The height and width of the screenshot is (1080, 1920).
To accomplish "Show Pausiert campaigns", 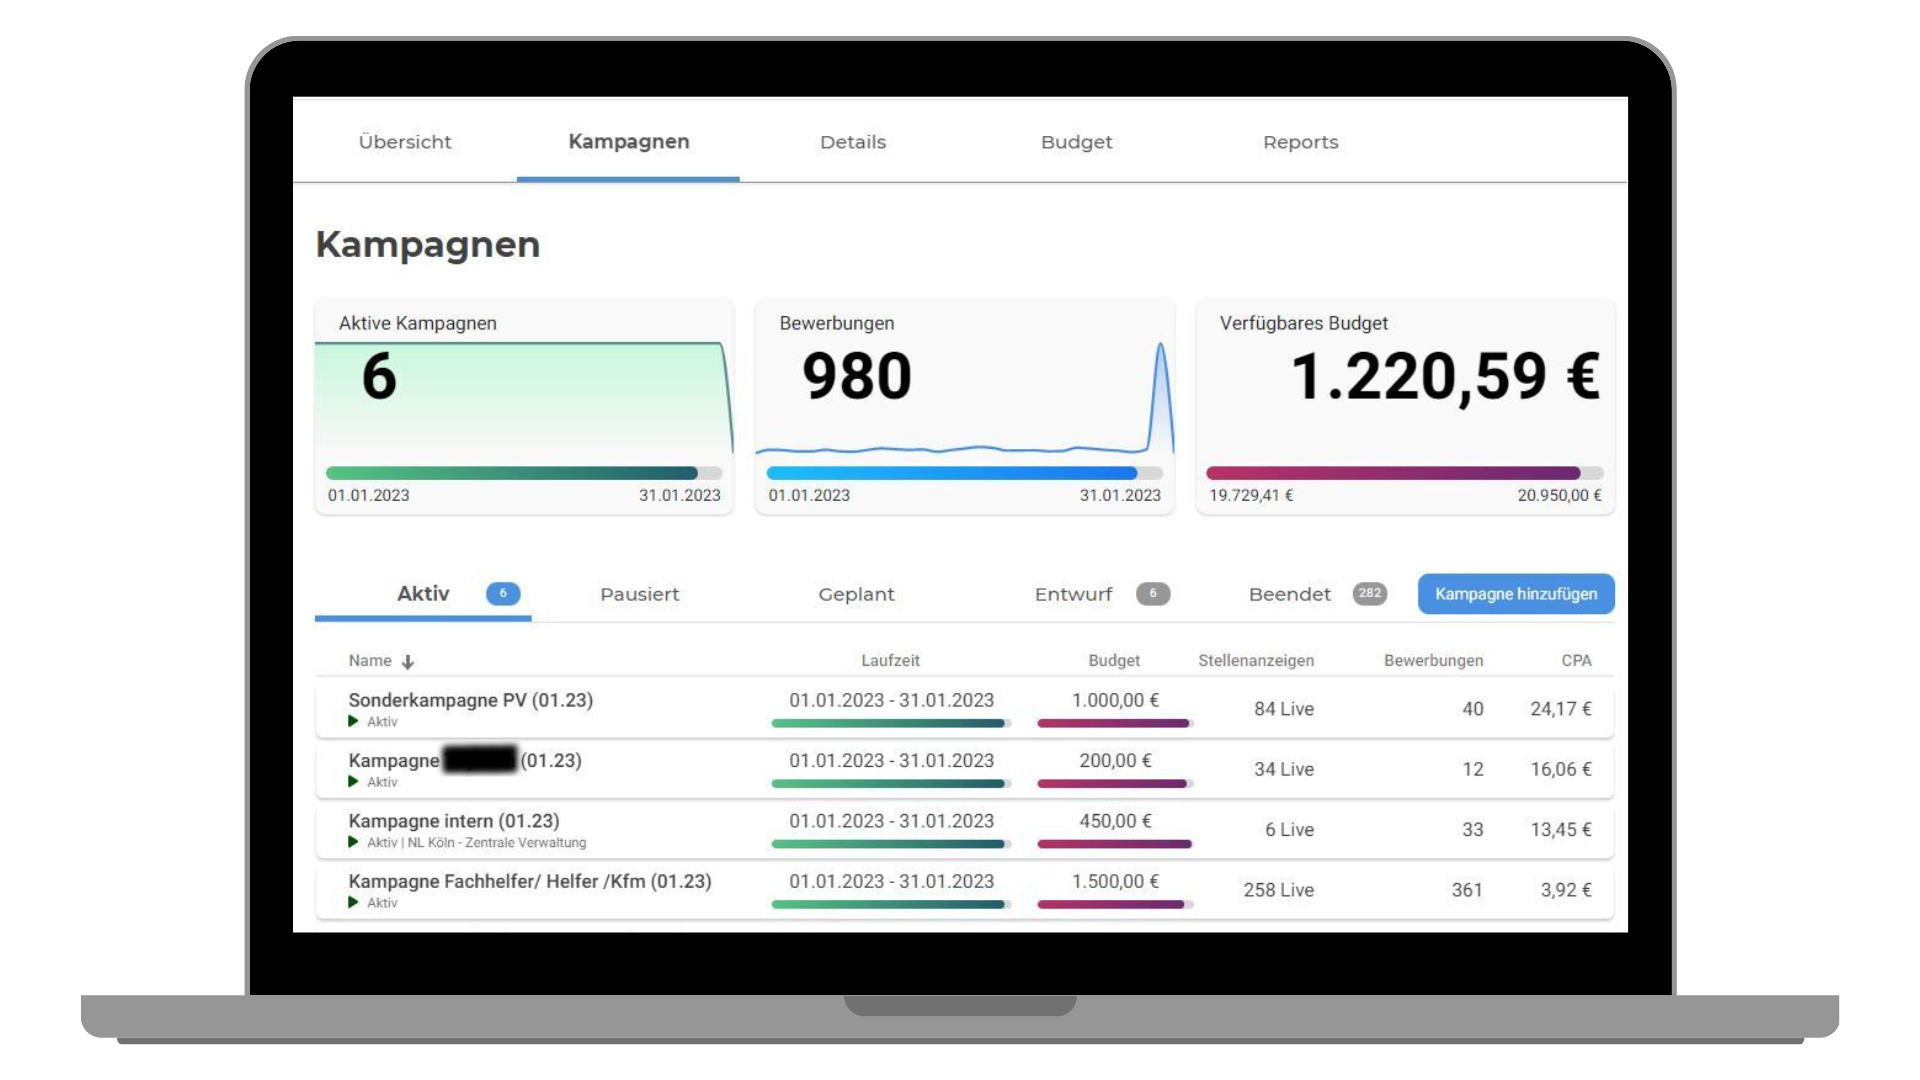I will click(639, 594).
